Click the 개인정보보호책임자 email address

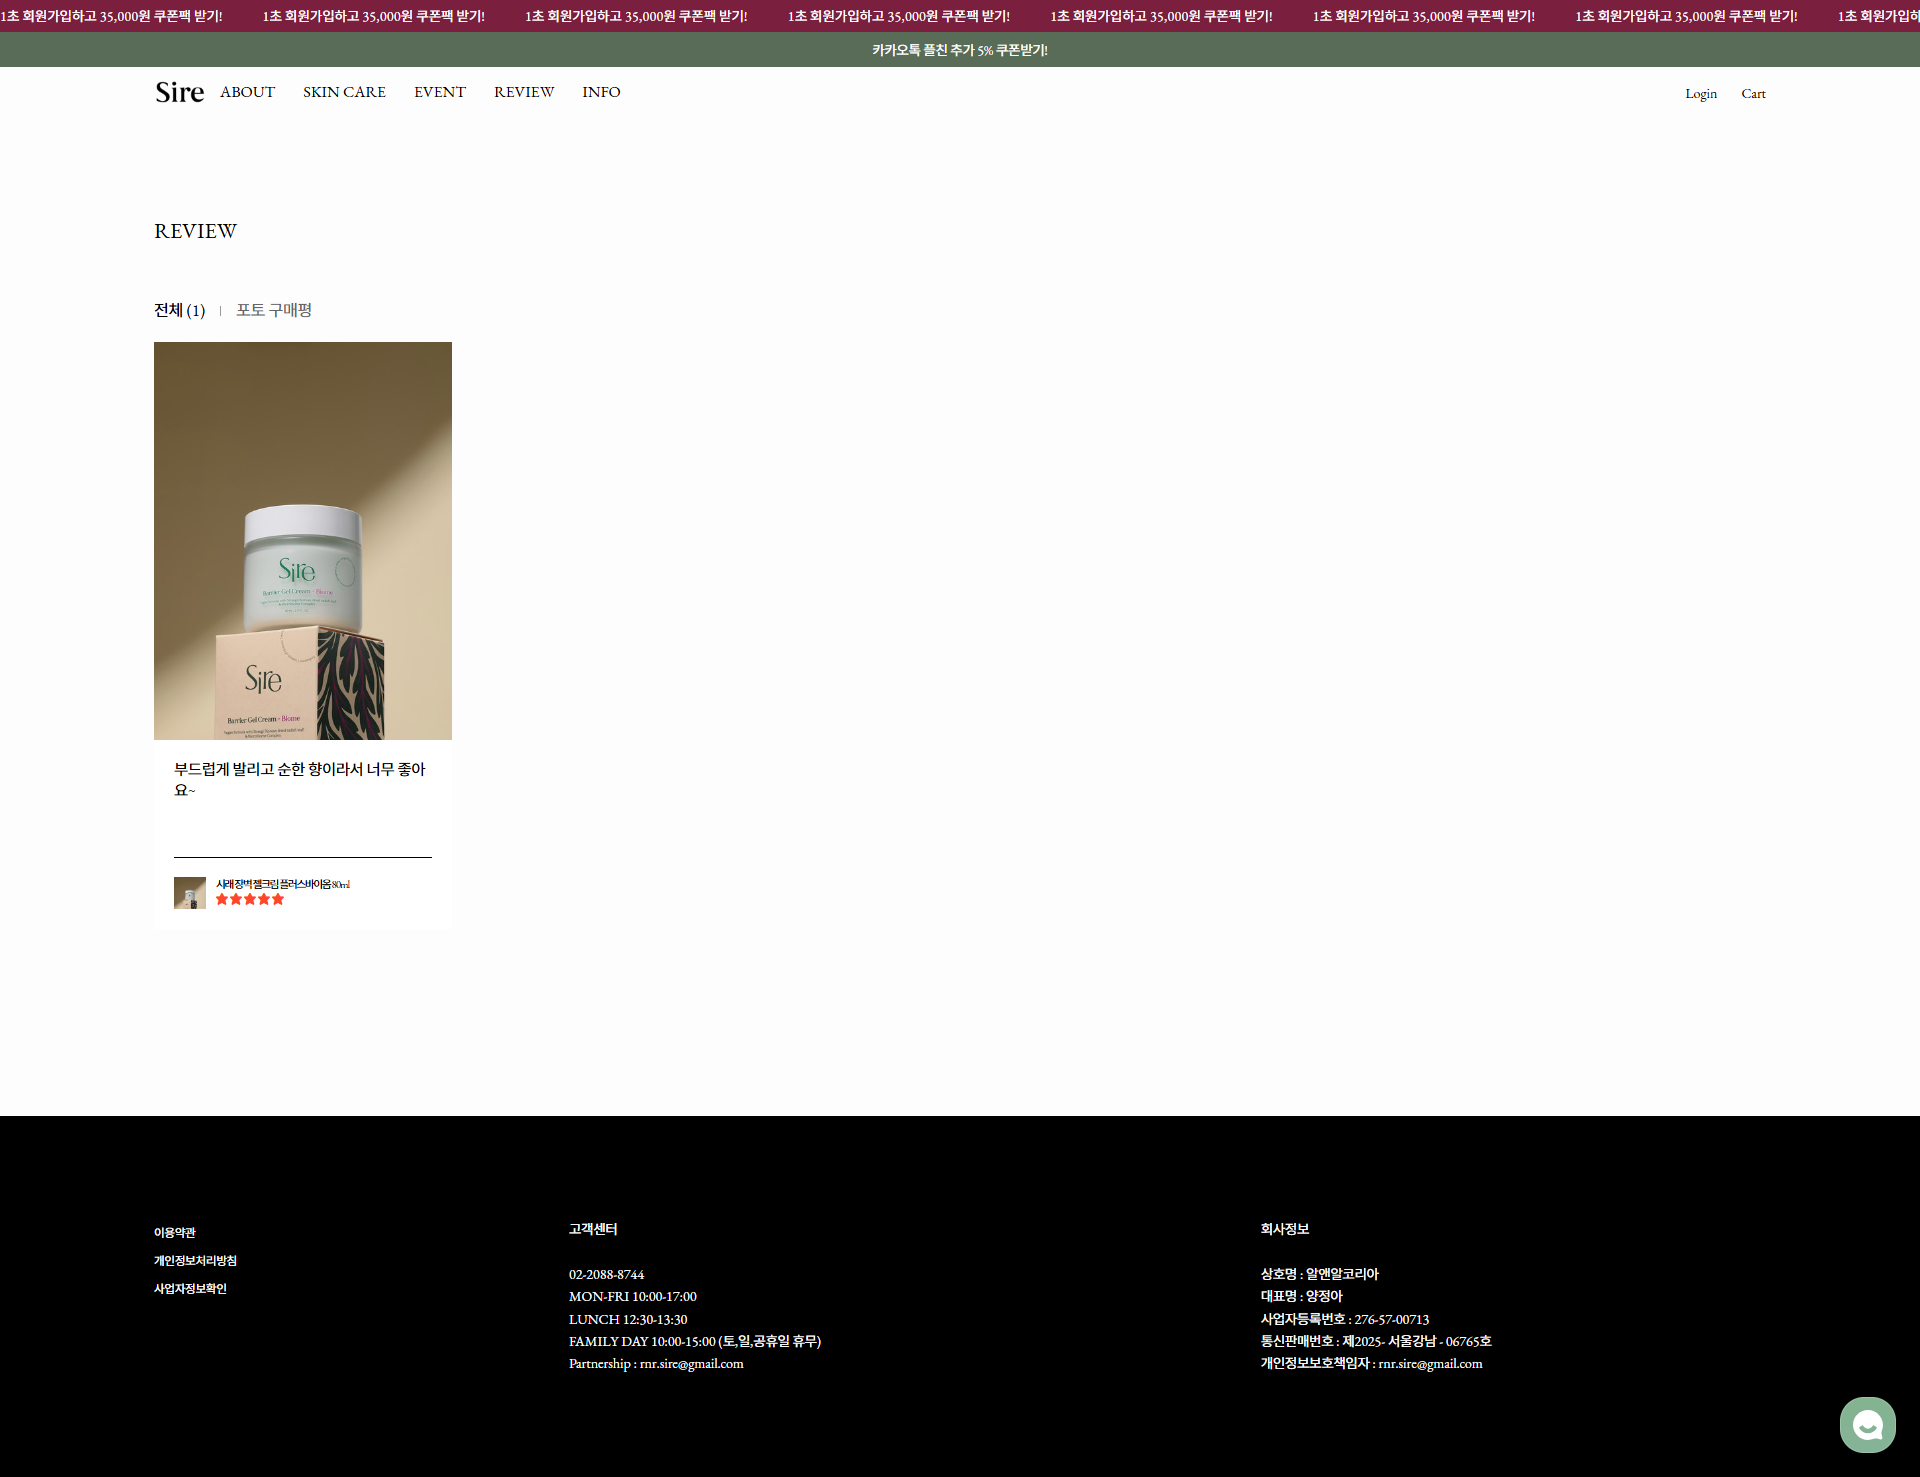click(x=1430, y=1364)
